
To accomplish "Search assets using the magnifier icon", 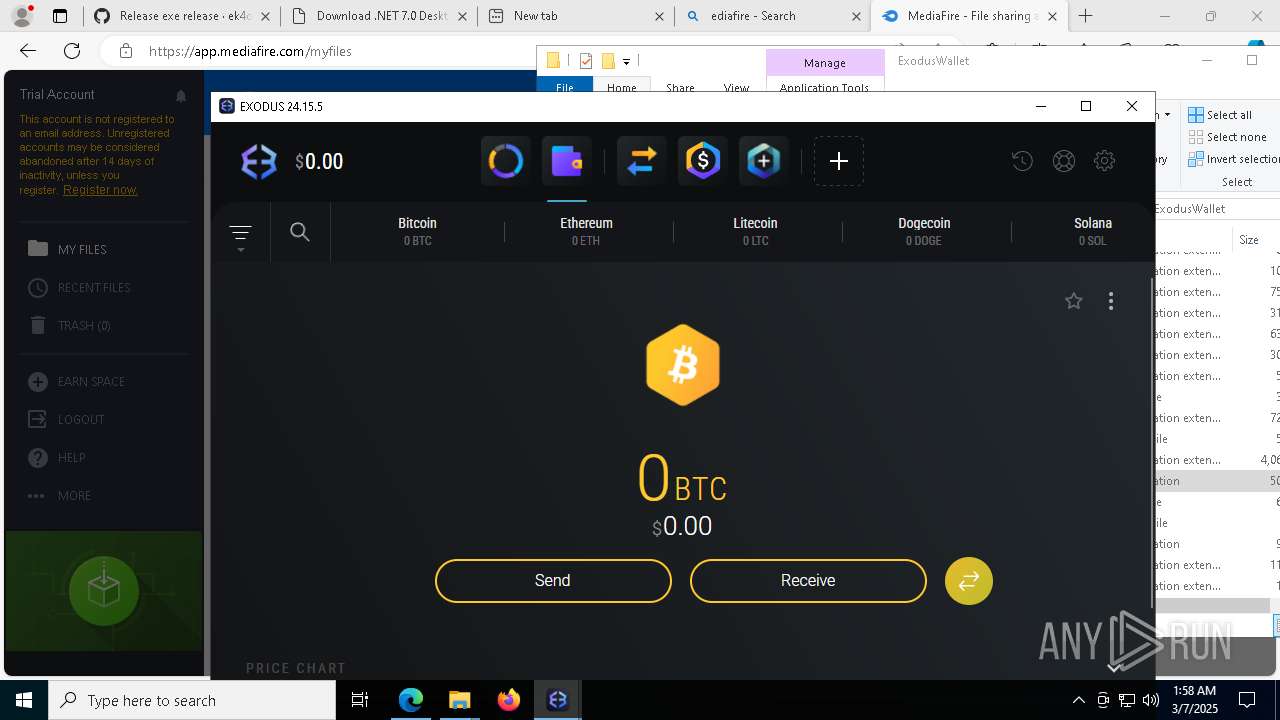I will [299, 232].
